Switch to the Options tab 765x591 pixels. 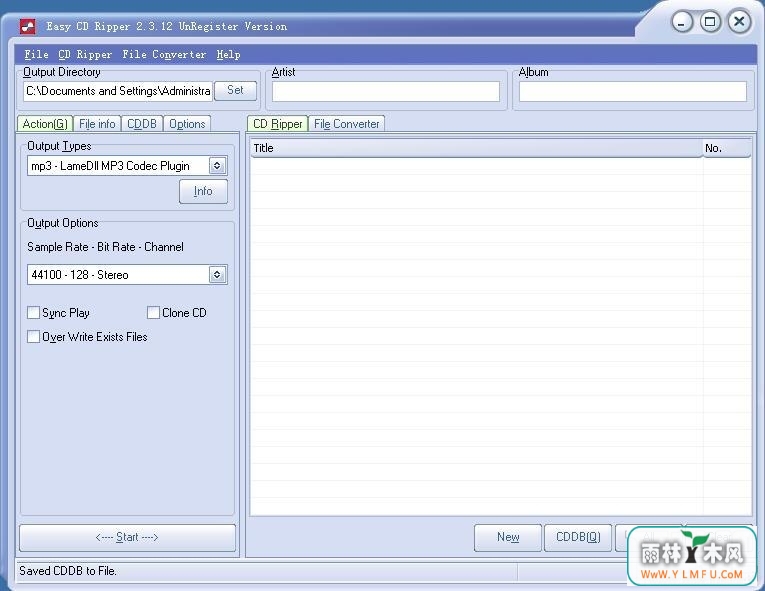(187, 124)
